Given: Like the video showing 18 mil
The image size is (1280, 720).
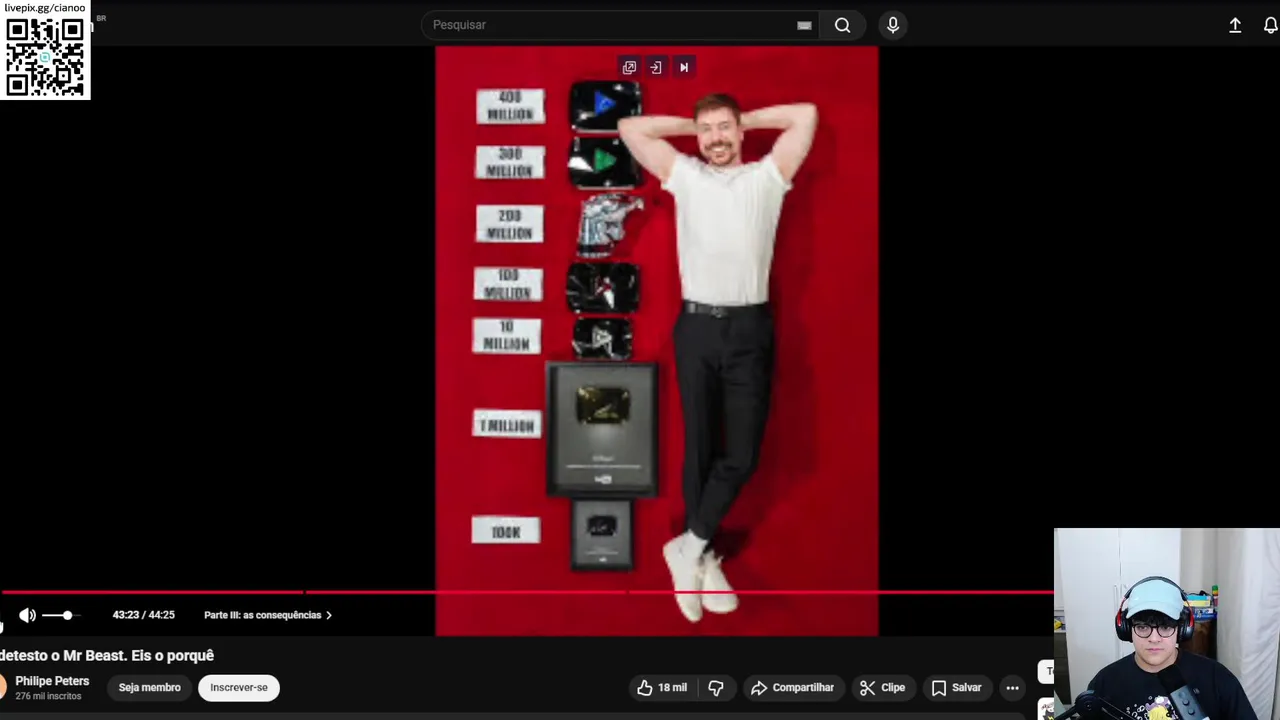Looking at the screenshot, I should [x=662, y=688].
